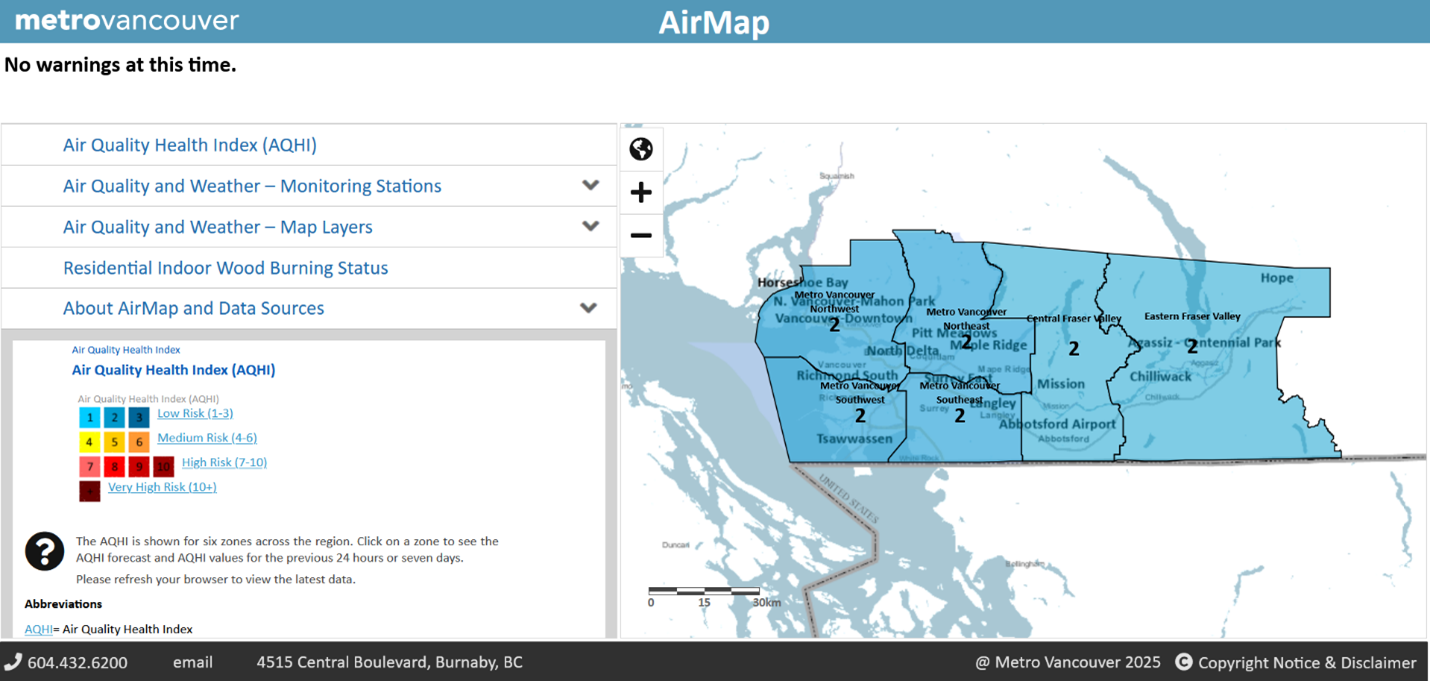Click the AQHI abbreviation link
This screenshot has height=681, width=1430.
37,629
